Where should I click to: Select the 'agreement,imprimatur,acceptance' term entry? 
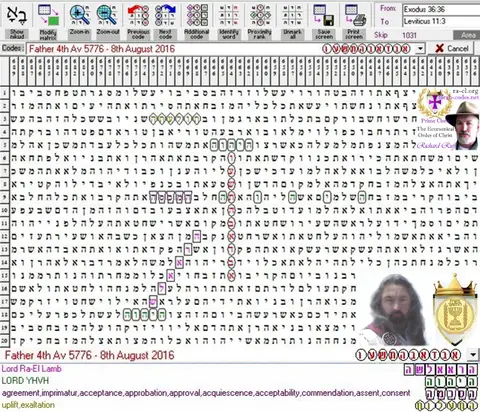pyautogui.click(x=206, y=393)
